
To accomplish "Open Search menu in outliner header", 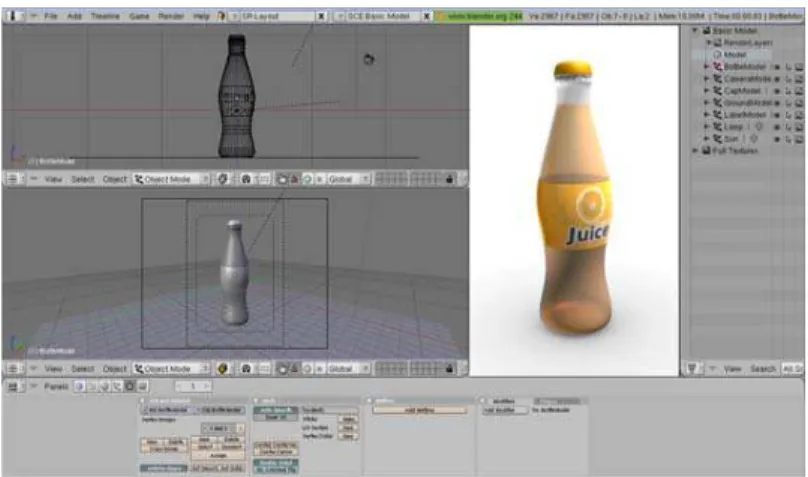I will click(763, 369).
